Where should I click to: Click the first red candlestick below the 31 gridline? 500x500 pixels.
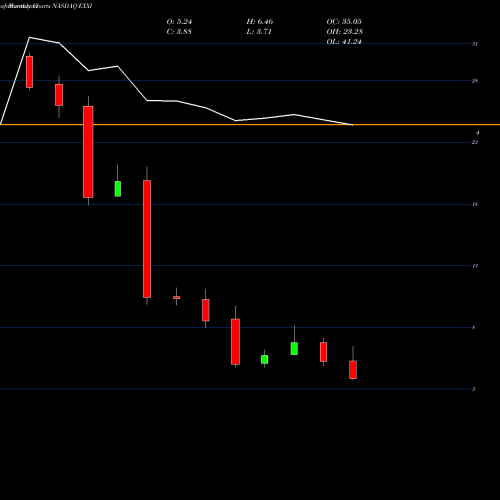30,72
